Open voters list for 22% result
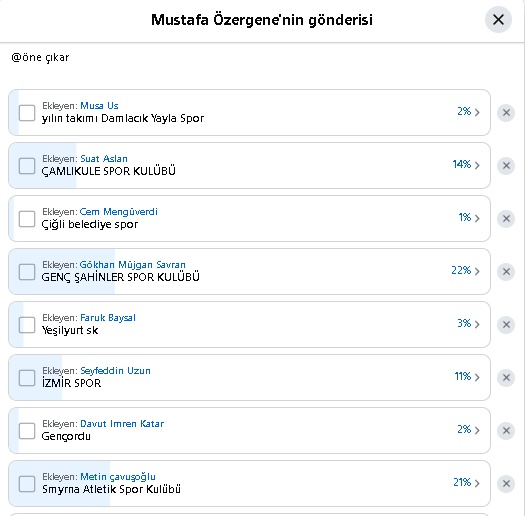 tap(465, 271)
